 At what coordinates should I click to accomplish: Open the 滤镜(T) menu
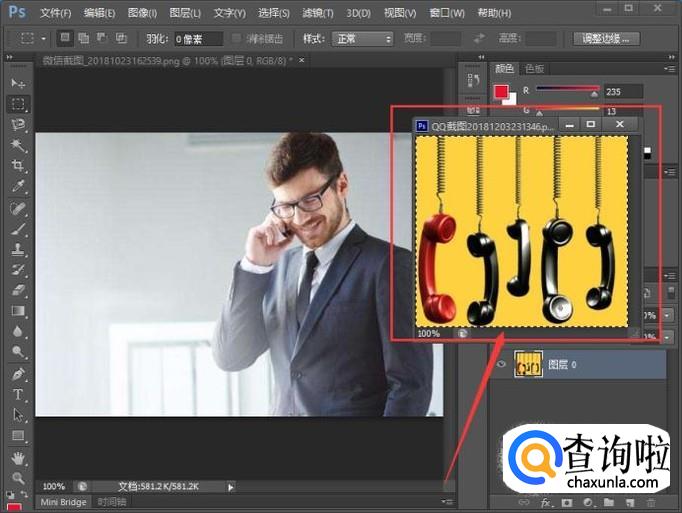point(318,13)
